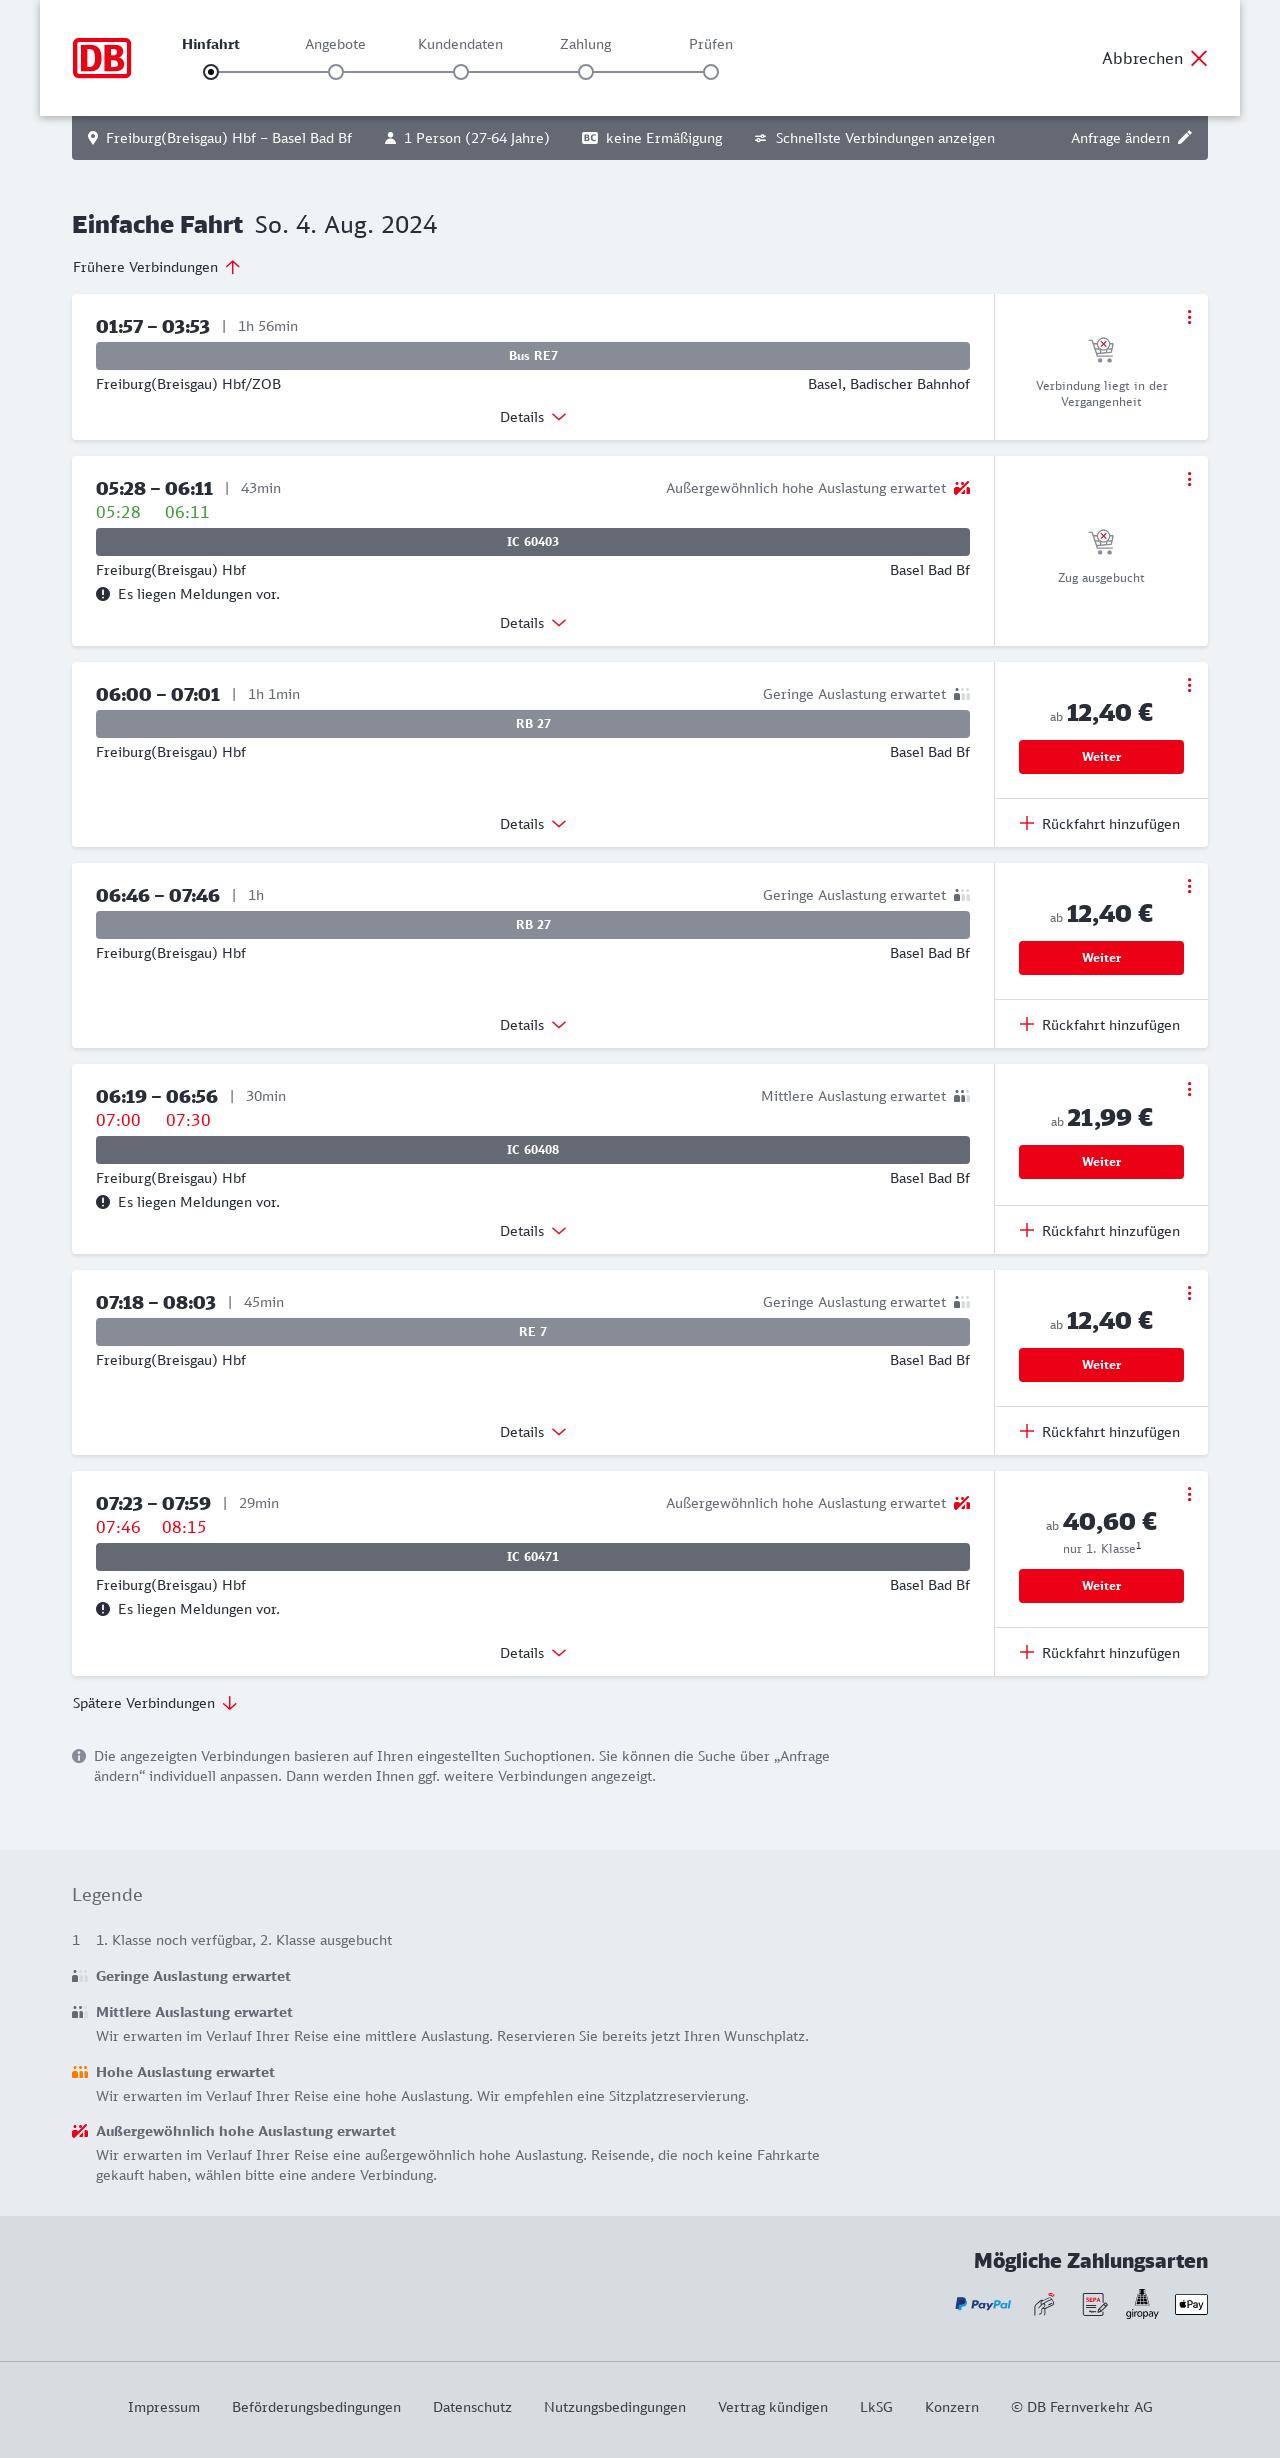
Task: Click the pencil icon beside Anfrage ändern
Action: pyautogui.click(x=1185, y=138)
